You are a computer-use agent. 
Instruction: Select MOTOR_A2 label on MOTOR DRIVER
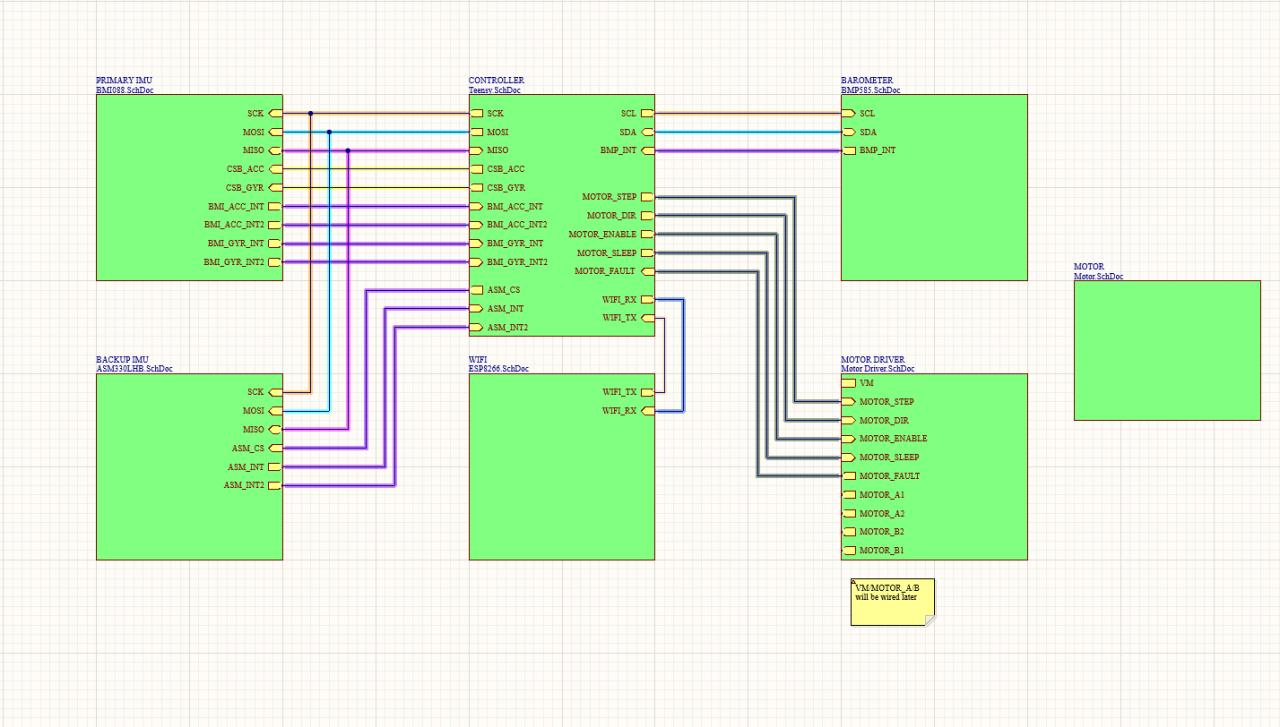(x=882, y=513)
